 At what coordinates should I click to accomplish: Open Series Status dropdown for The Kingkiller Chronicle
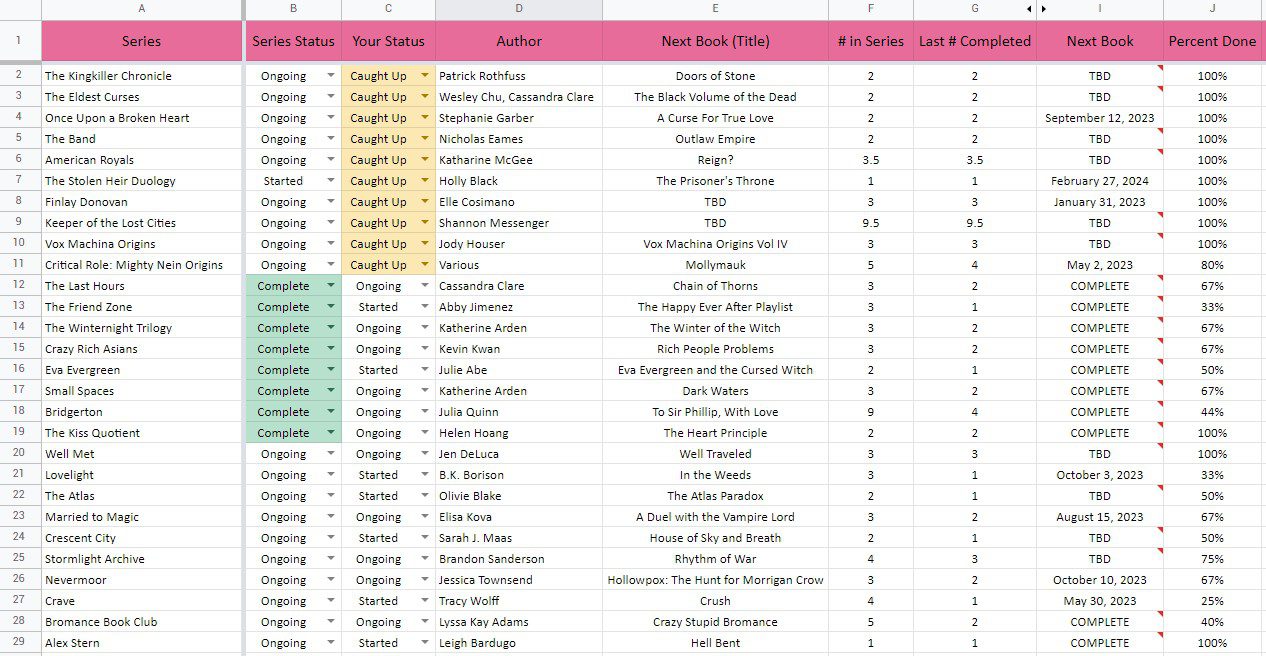[331, 76]
